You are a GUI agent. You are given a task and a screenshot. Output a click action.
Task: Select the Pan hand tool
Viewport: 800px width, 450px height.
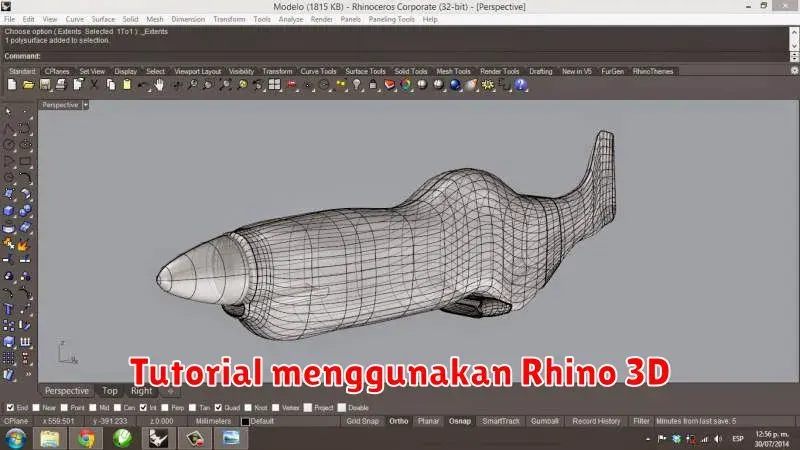160,85
